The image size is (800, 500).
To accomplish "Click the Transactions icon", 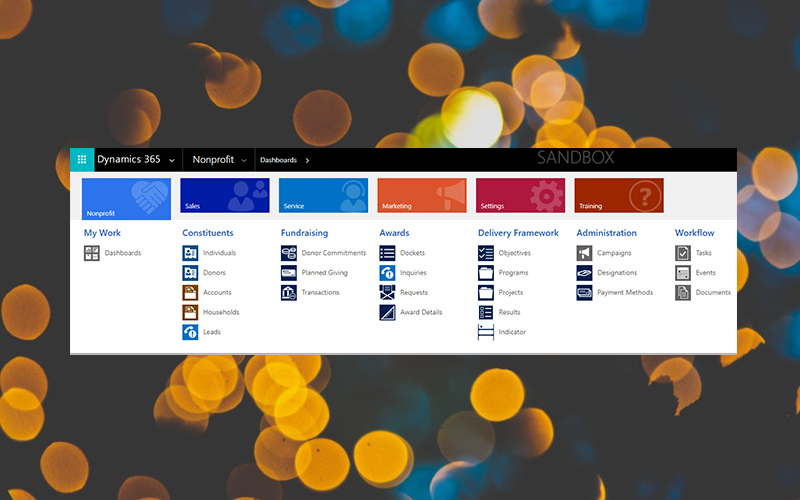I will [289, 292].
